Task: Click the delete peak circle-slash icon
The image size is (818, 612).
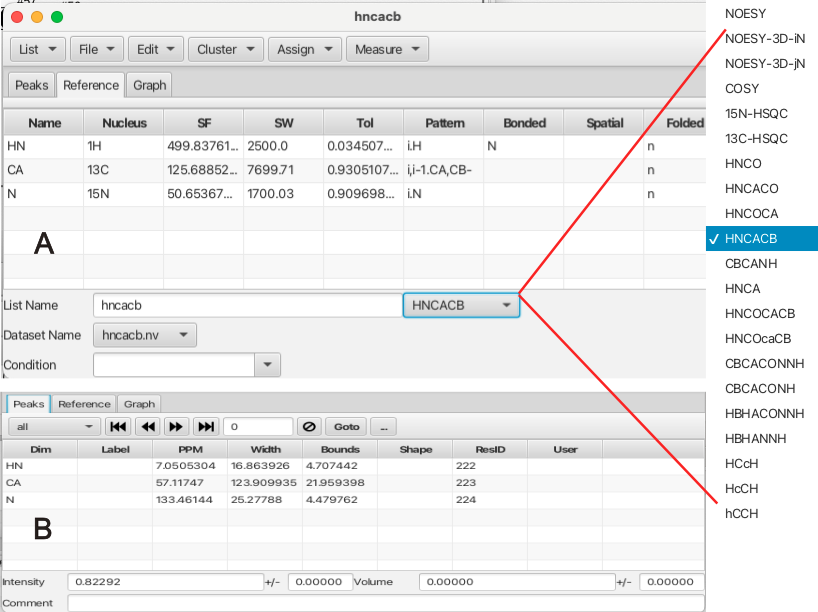Action: (x=309, y=427)
